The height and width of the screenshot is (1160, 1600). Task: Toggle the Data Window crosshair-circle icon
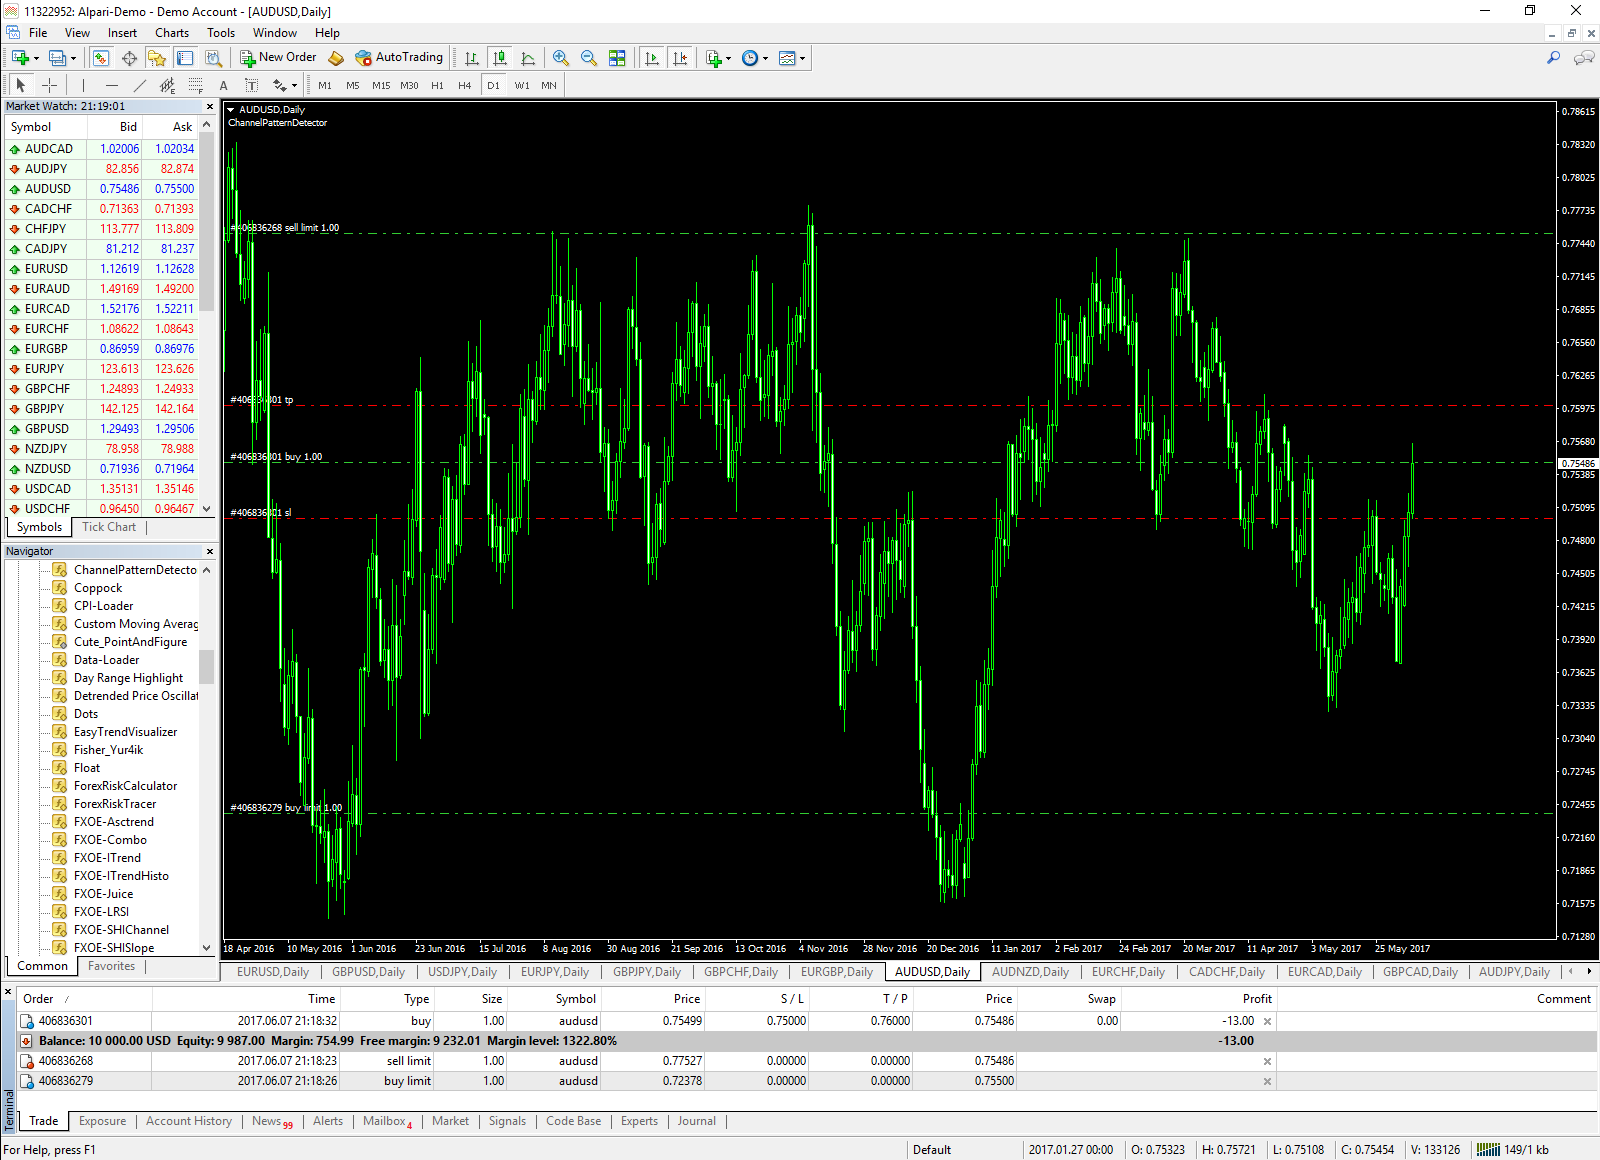coord(129,58)
